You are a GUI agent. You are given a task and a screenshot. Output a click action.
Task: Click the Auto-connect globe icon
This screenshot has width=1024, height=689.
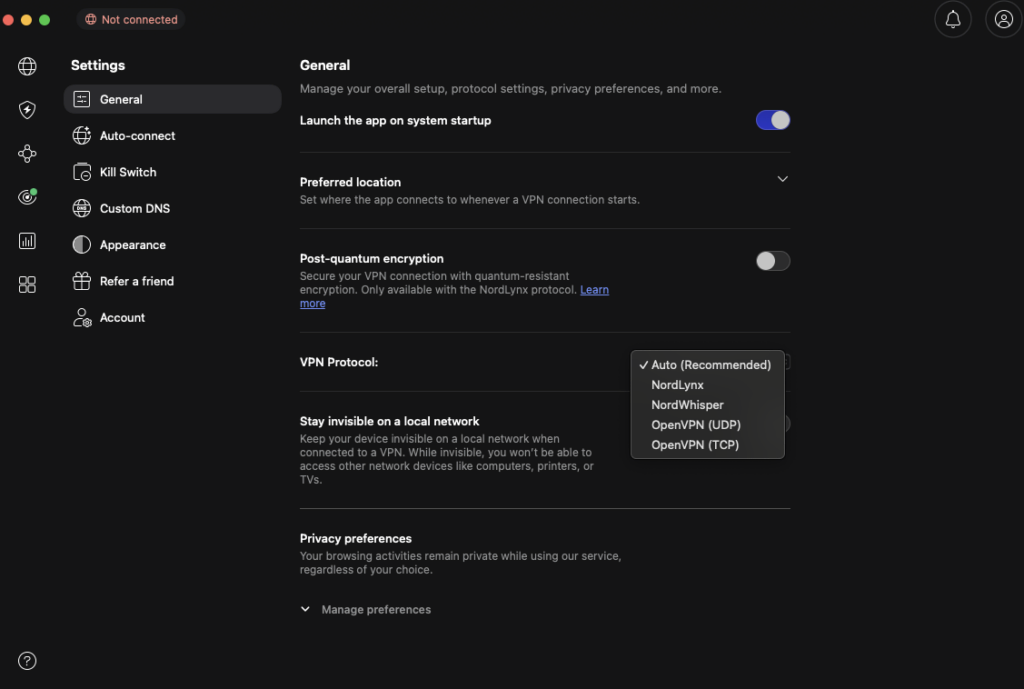pyautogui.click(x=82, y=136)
